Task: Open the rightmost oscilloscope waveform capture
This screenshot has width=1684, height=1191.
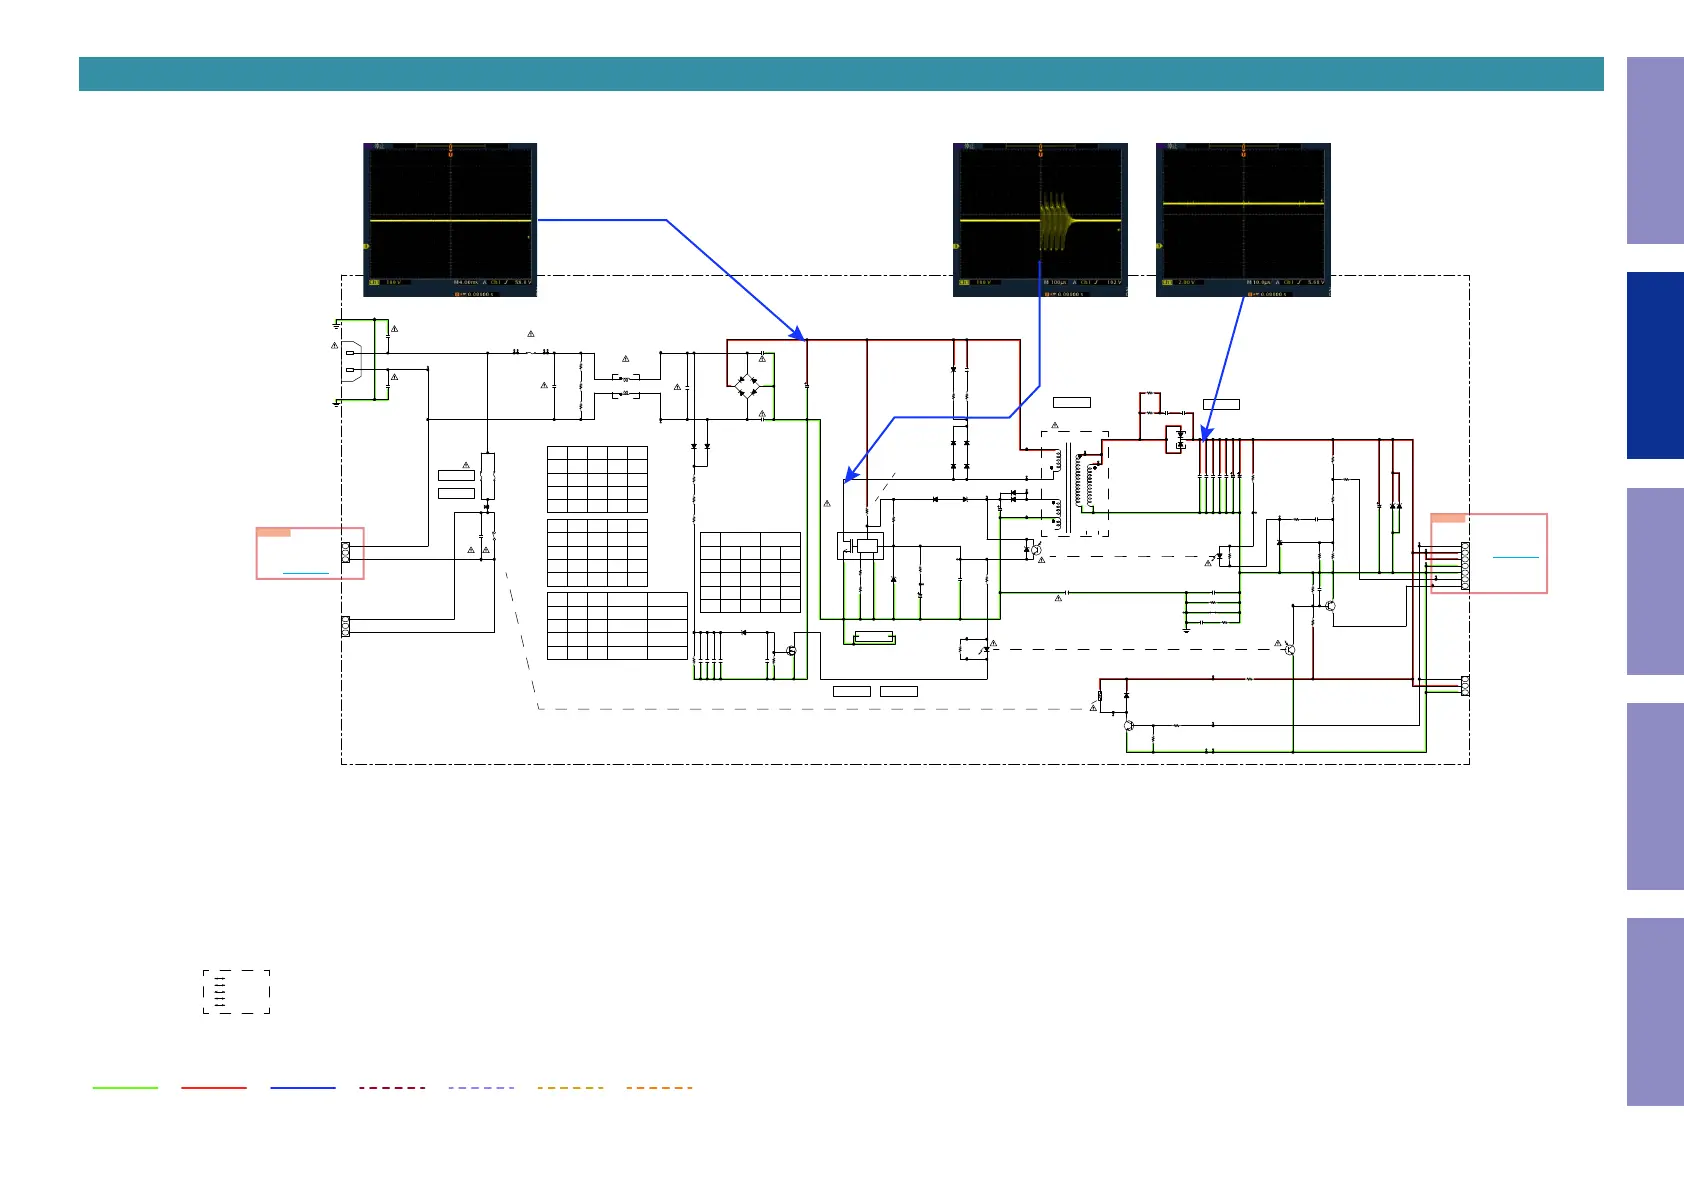Action: (x=1243, y=219)
